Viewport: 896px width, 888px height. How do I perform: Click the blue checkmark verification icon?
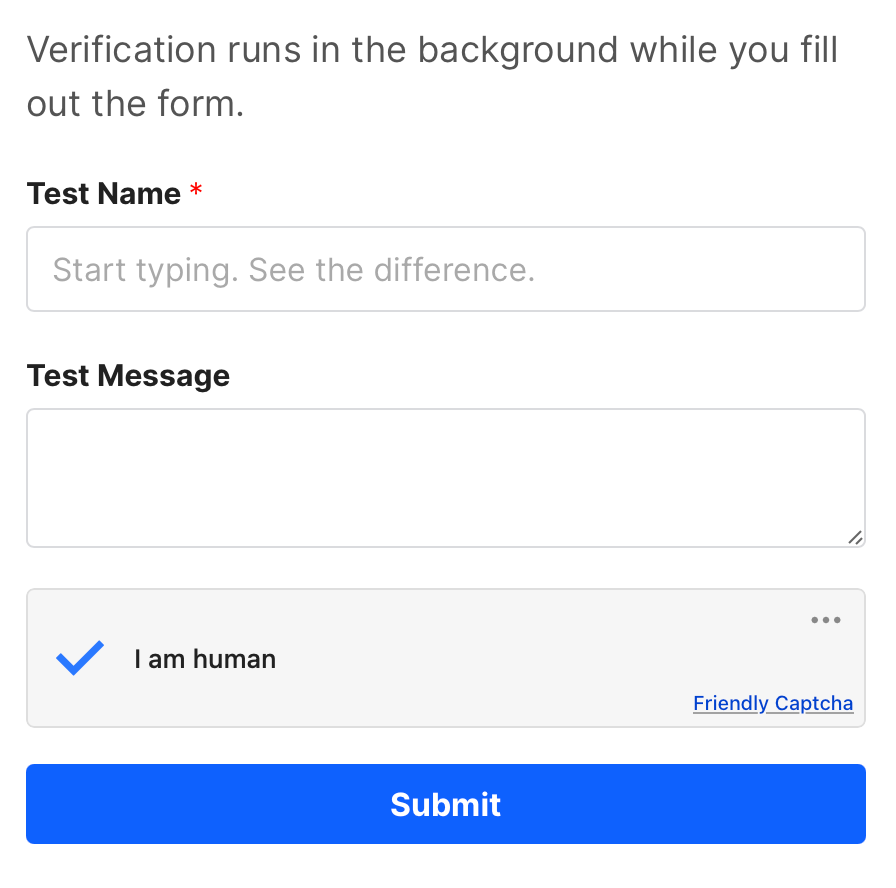click(80, 658)
